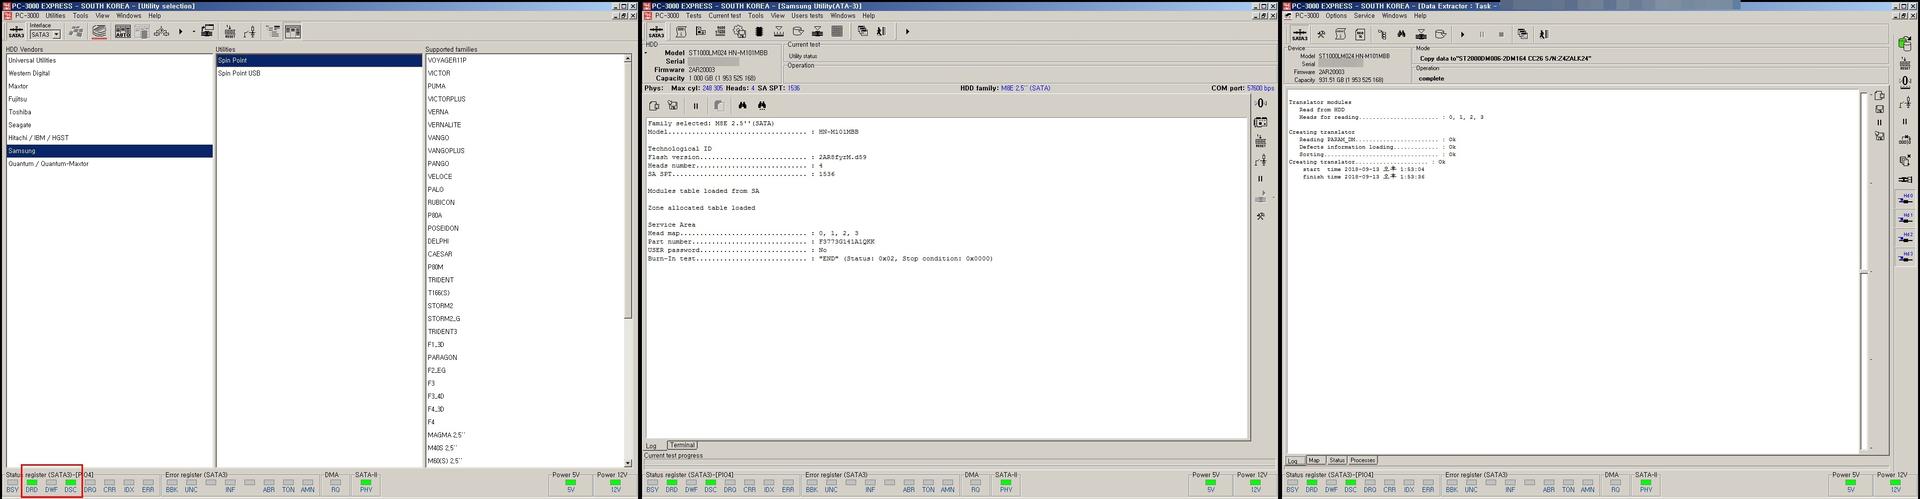Click the exit running-man icon in Data Extractor toolbar

(1544, 34)
